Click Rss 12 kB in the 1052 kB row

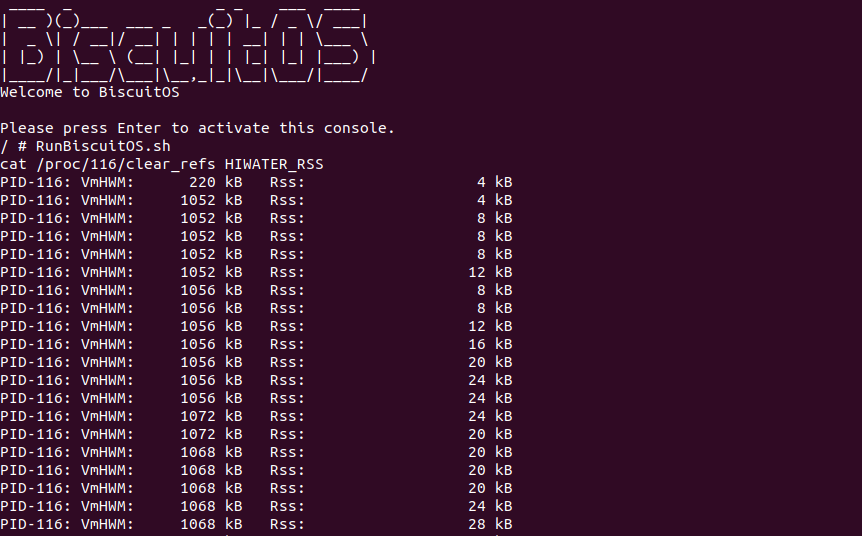point(490,272)
